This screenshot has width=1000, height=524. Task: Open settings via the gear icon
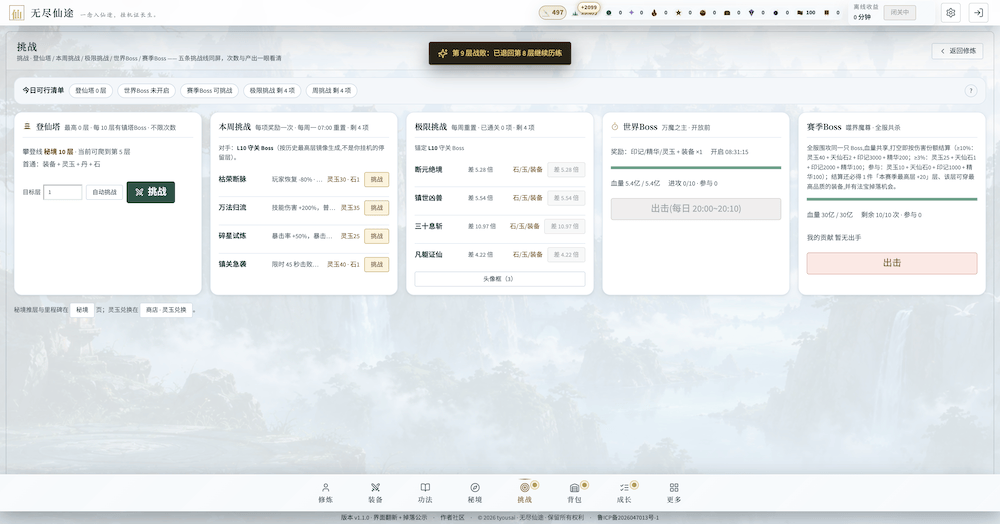coord(950,13)
